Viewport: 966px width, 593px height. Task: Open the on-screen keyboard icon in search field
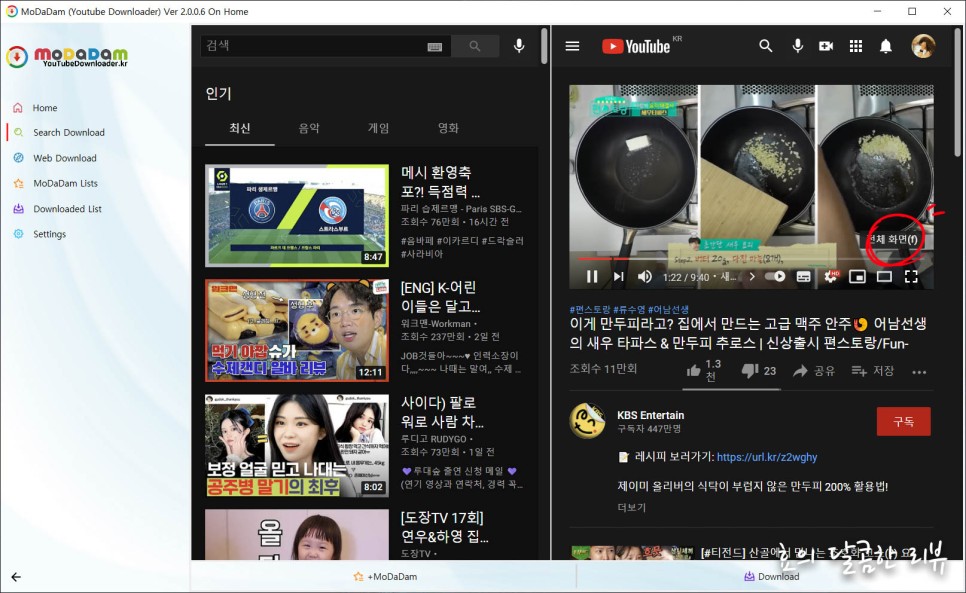[435, 45]
